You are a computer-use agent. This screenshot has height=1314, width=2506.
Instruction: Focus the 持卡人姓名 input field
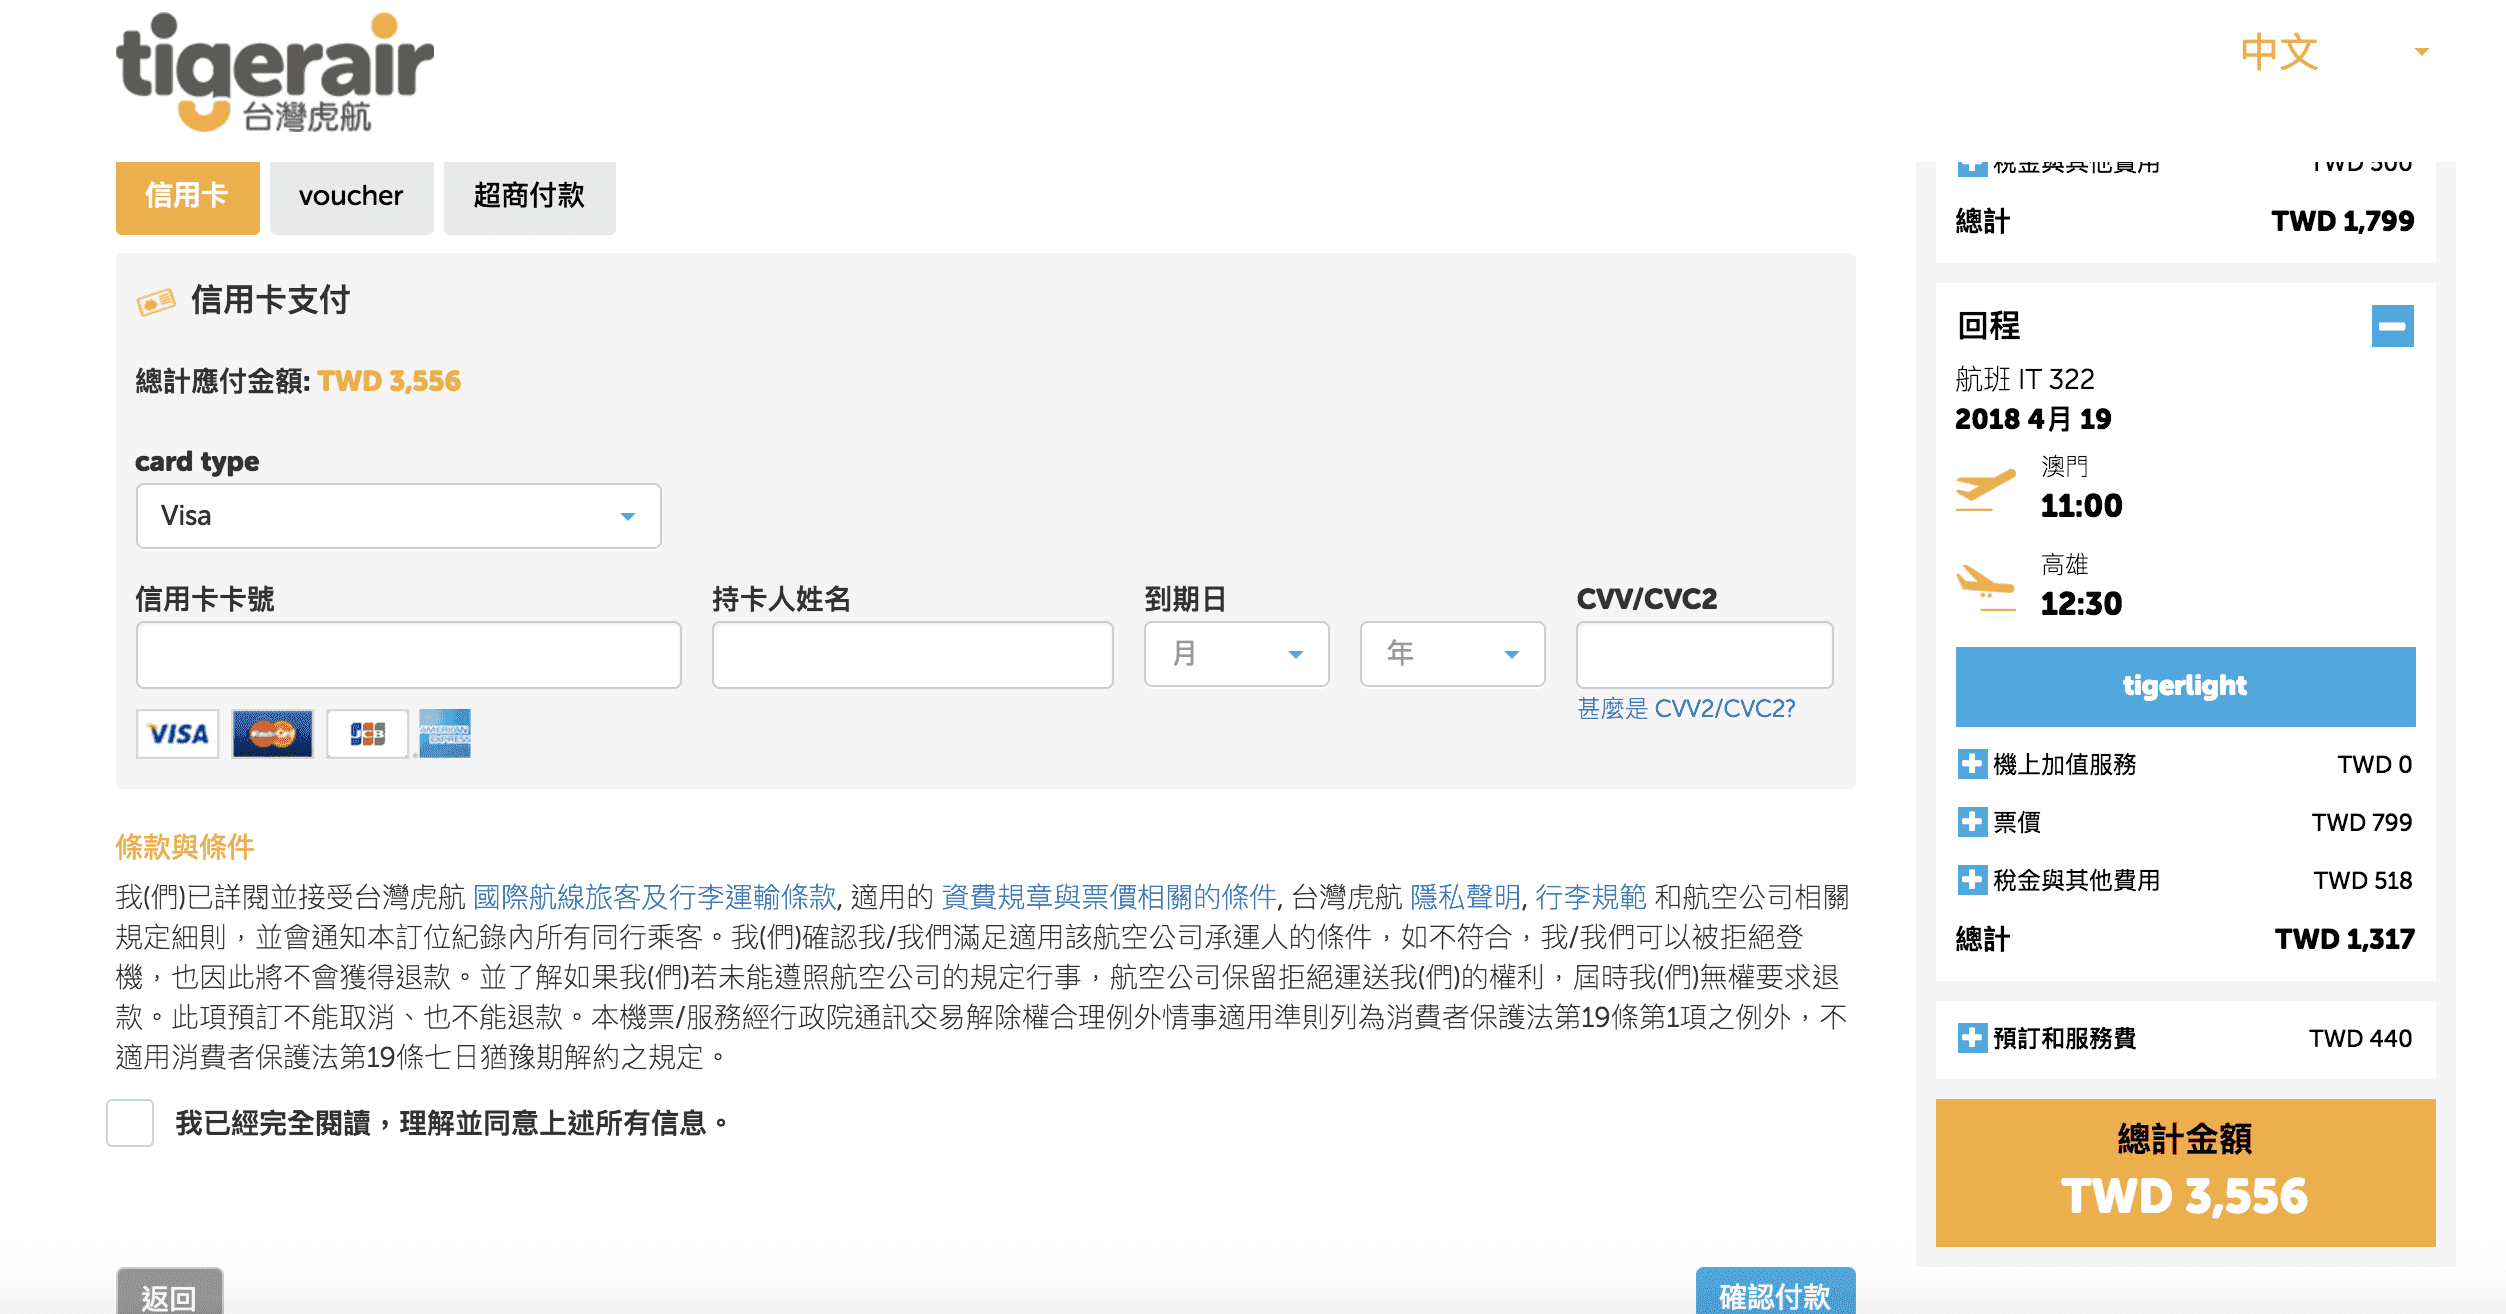tap(912, 655)
